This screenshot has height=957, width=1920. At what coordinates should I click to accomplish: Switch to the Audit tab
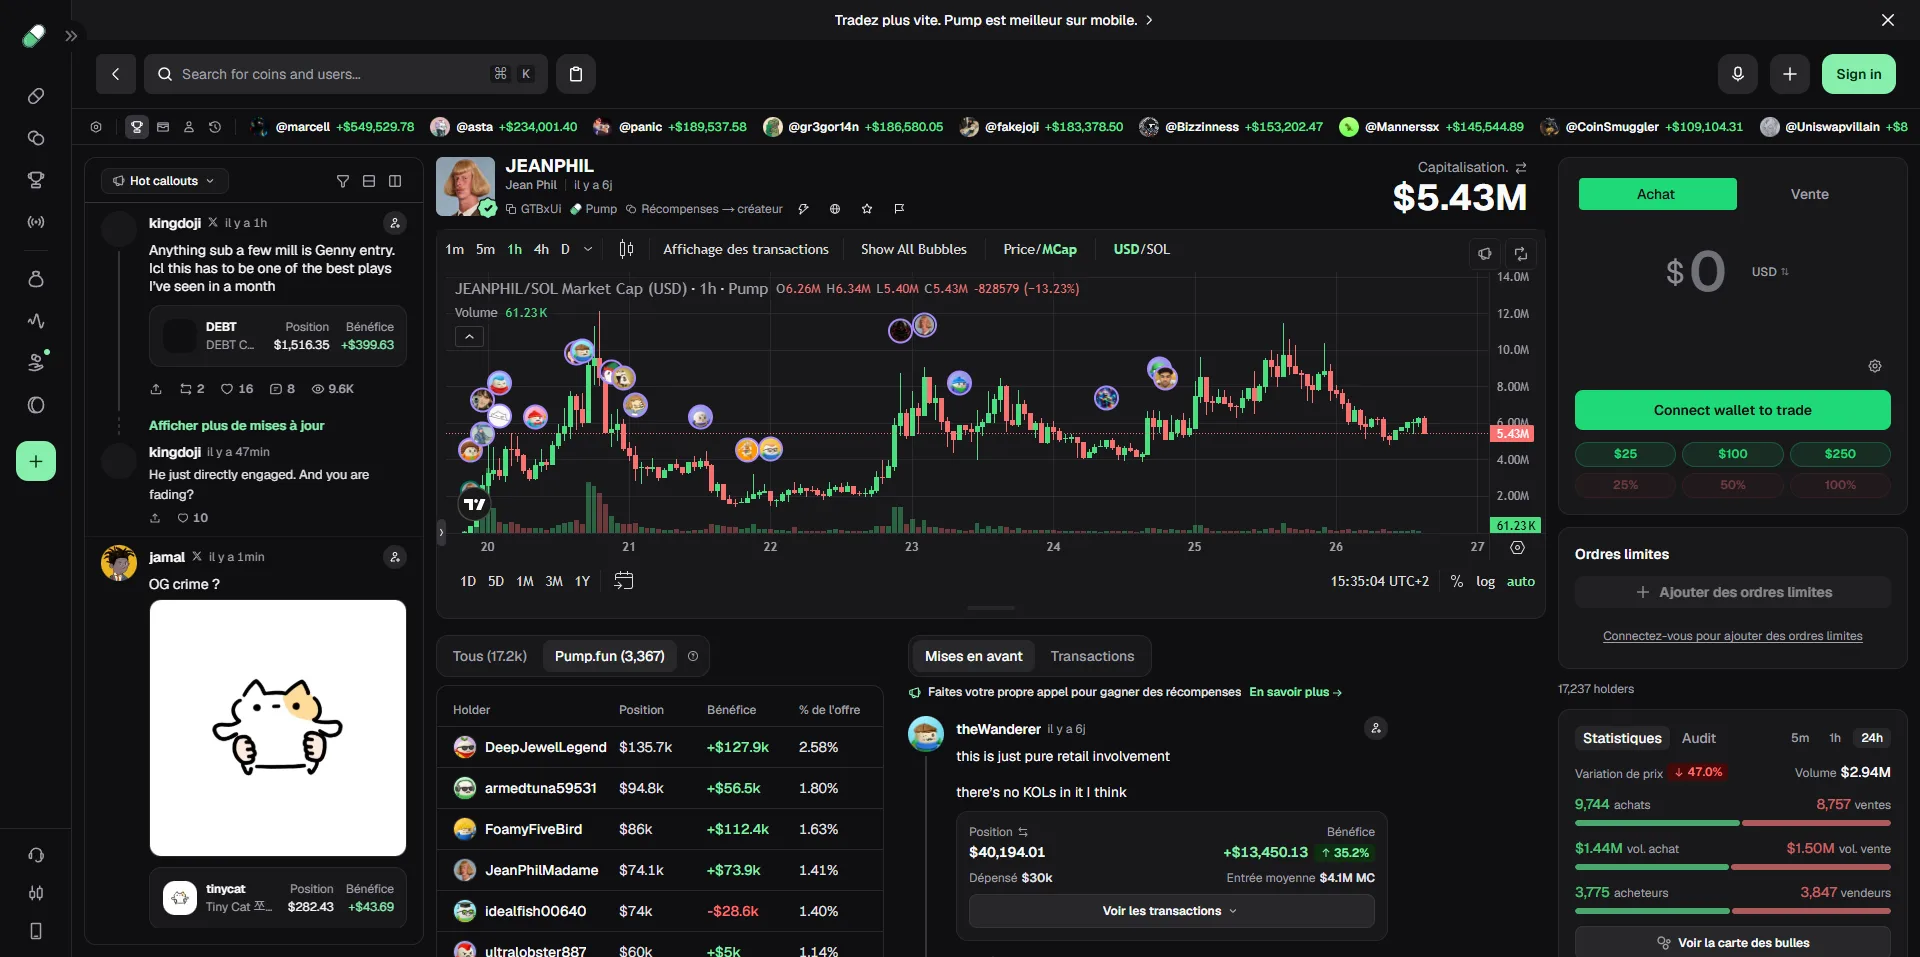point(1699,738)
